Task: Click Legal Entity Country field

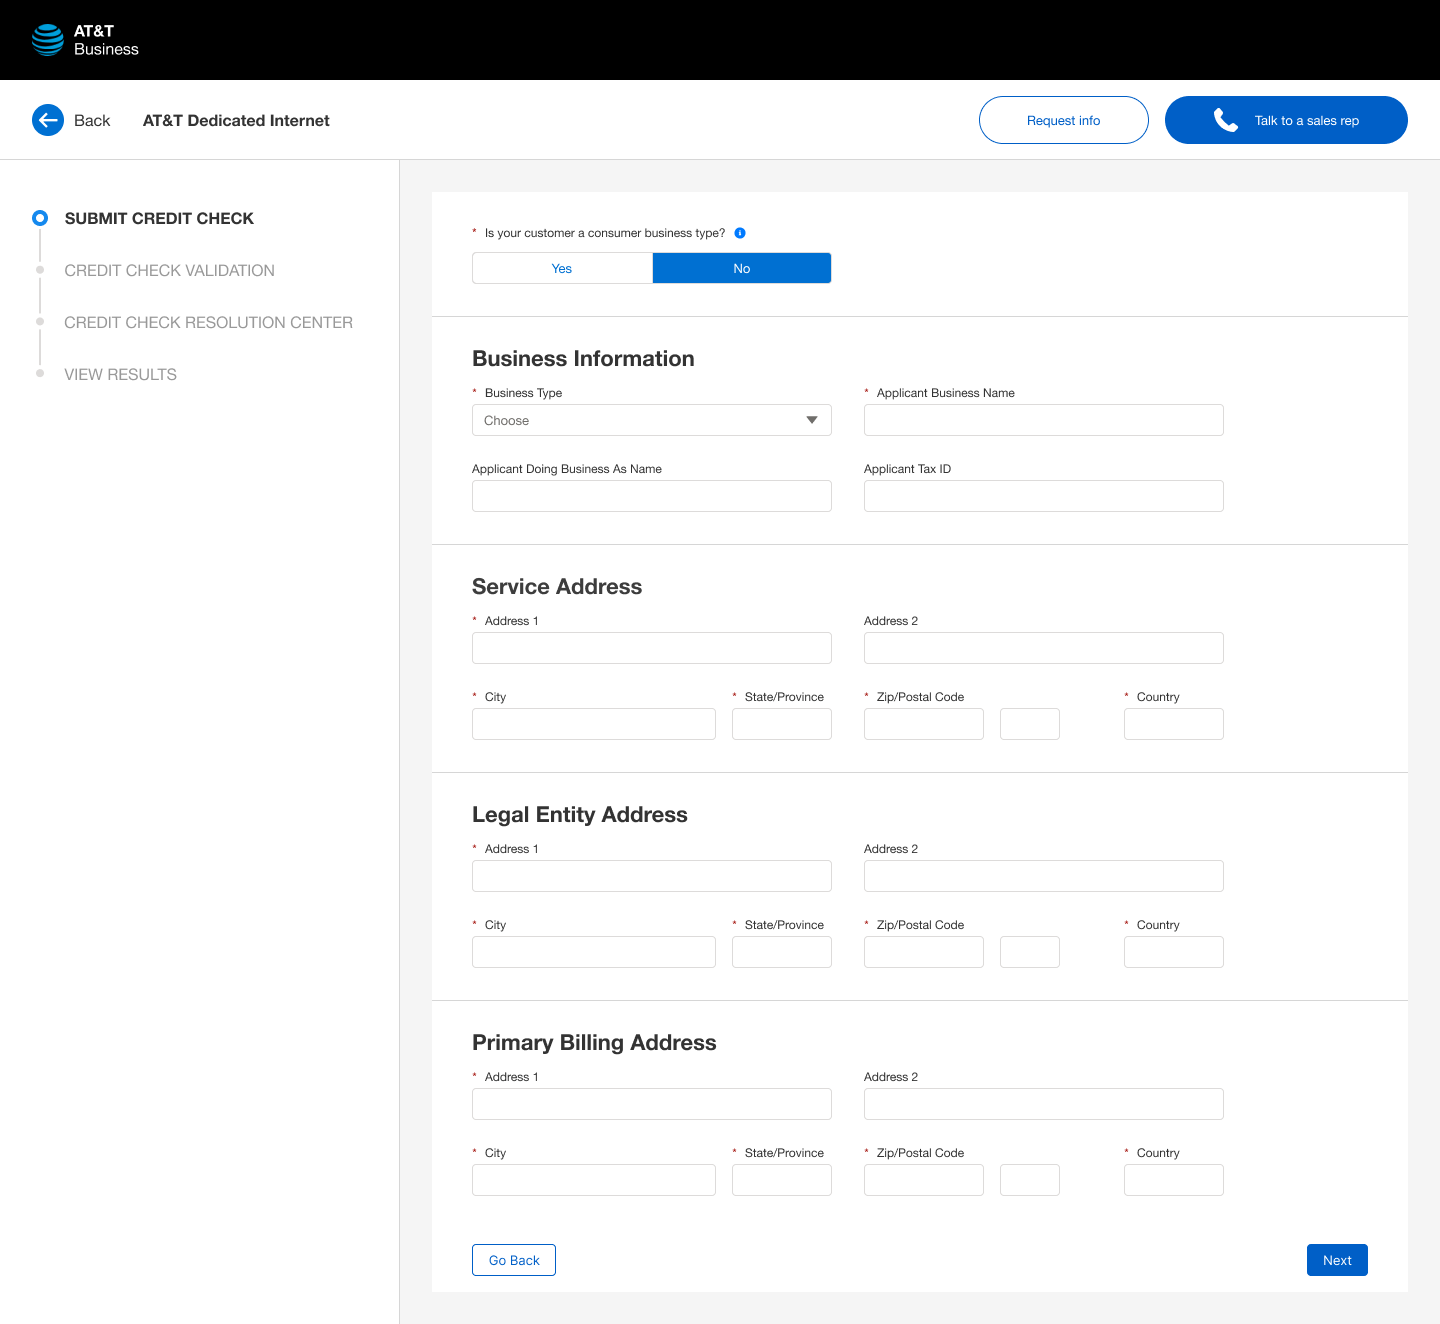Action: pos(1174,952)
